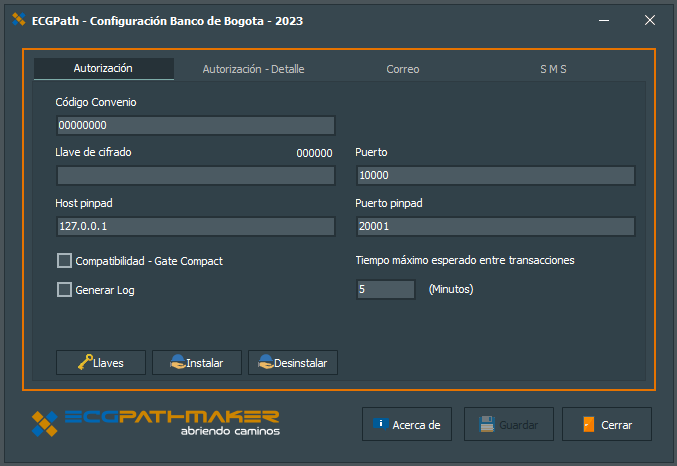Edit the Host pinpad address field
This screenshot has height=466, width=677.
[x=195, y=227]
